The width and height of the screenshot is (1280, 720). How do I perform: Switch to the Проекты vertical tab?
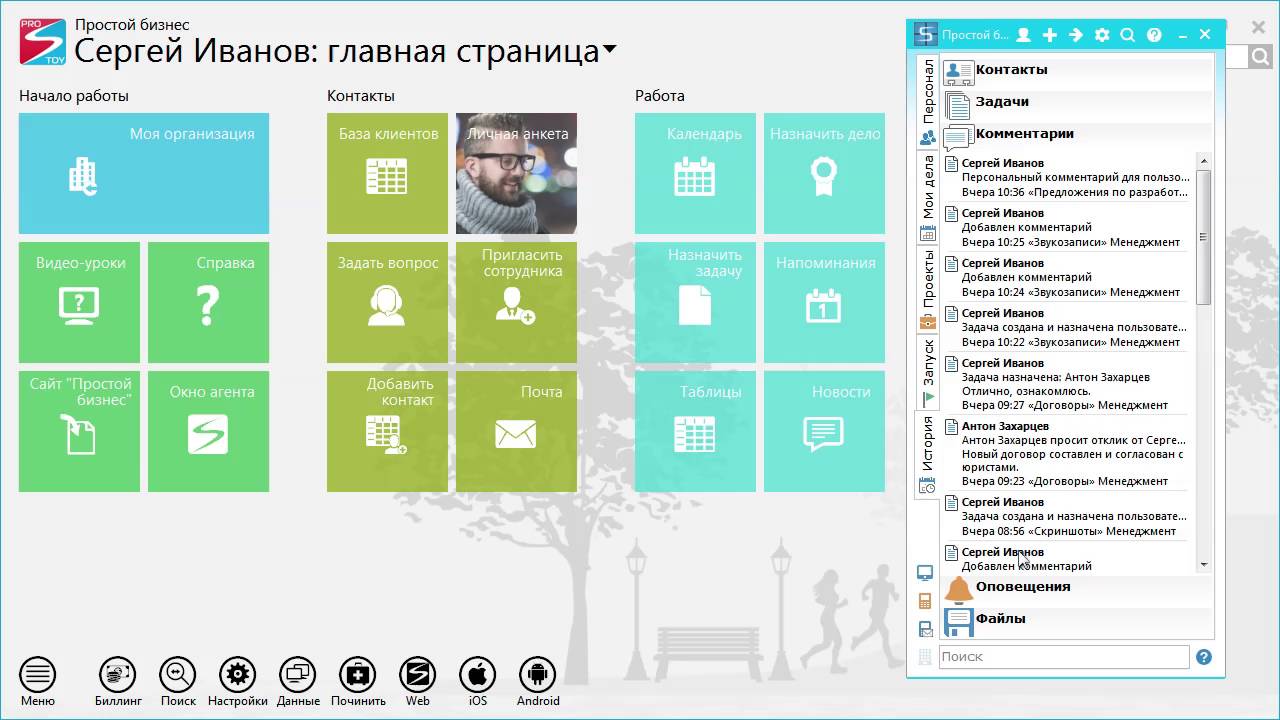click(x=928, y=289)
